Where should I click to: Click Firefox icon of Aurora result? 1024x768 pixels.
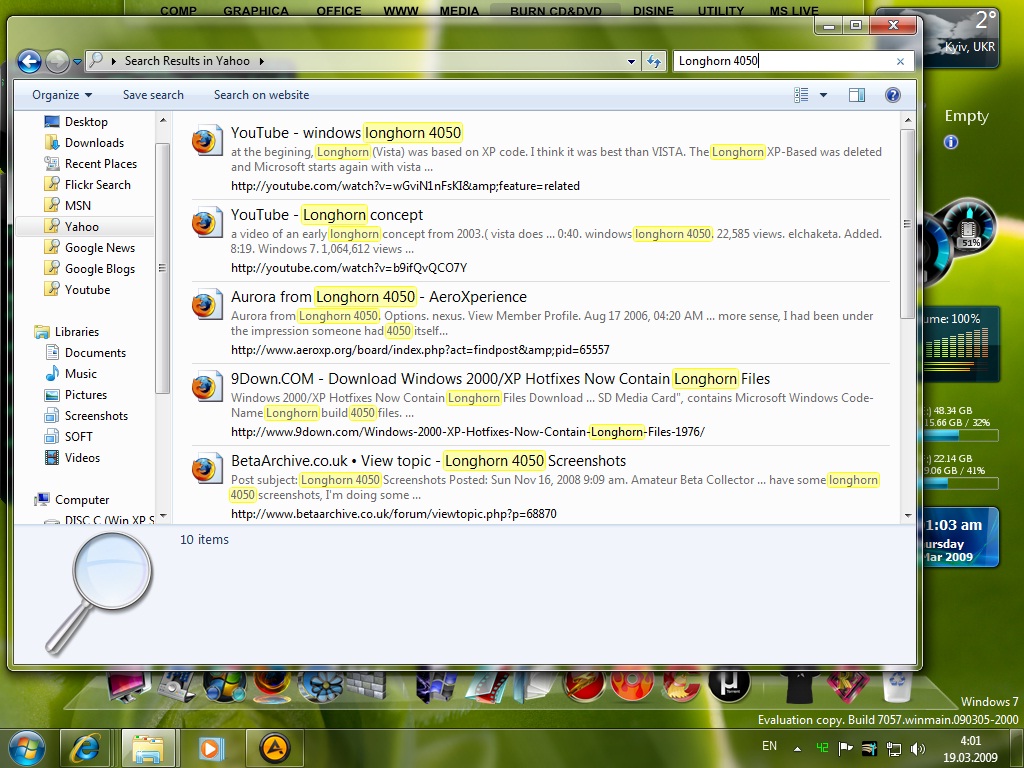tap(207, 305)
